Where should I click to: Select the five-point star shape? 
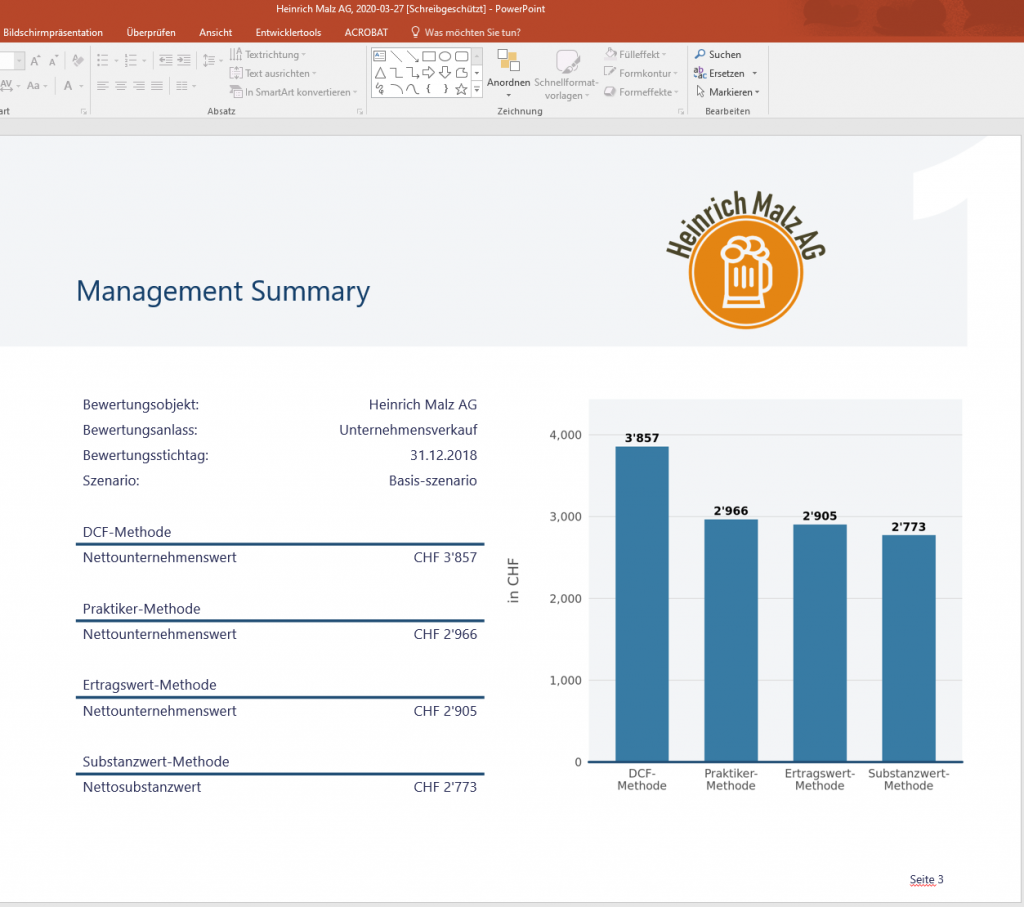[x=461, y=89]
